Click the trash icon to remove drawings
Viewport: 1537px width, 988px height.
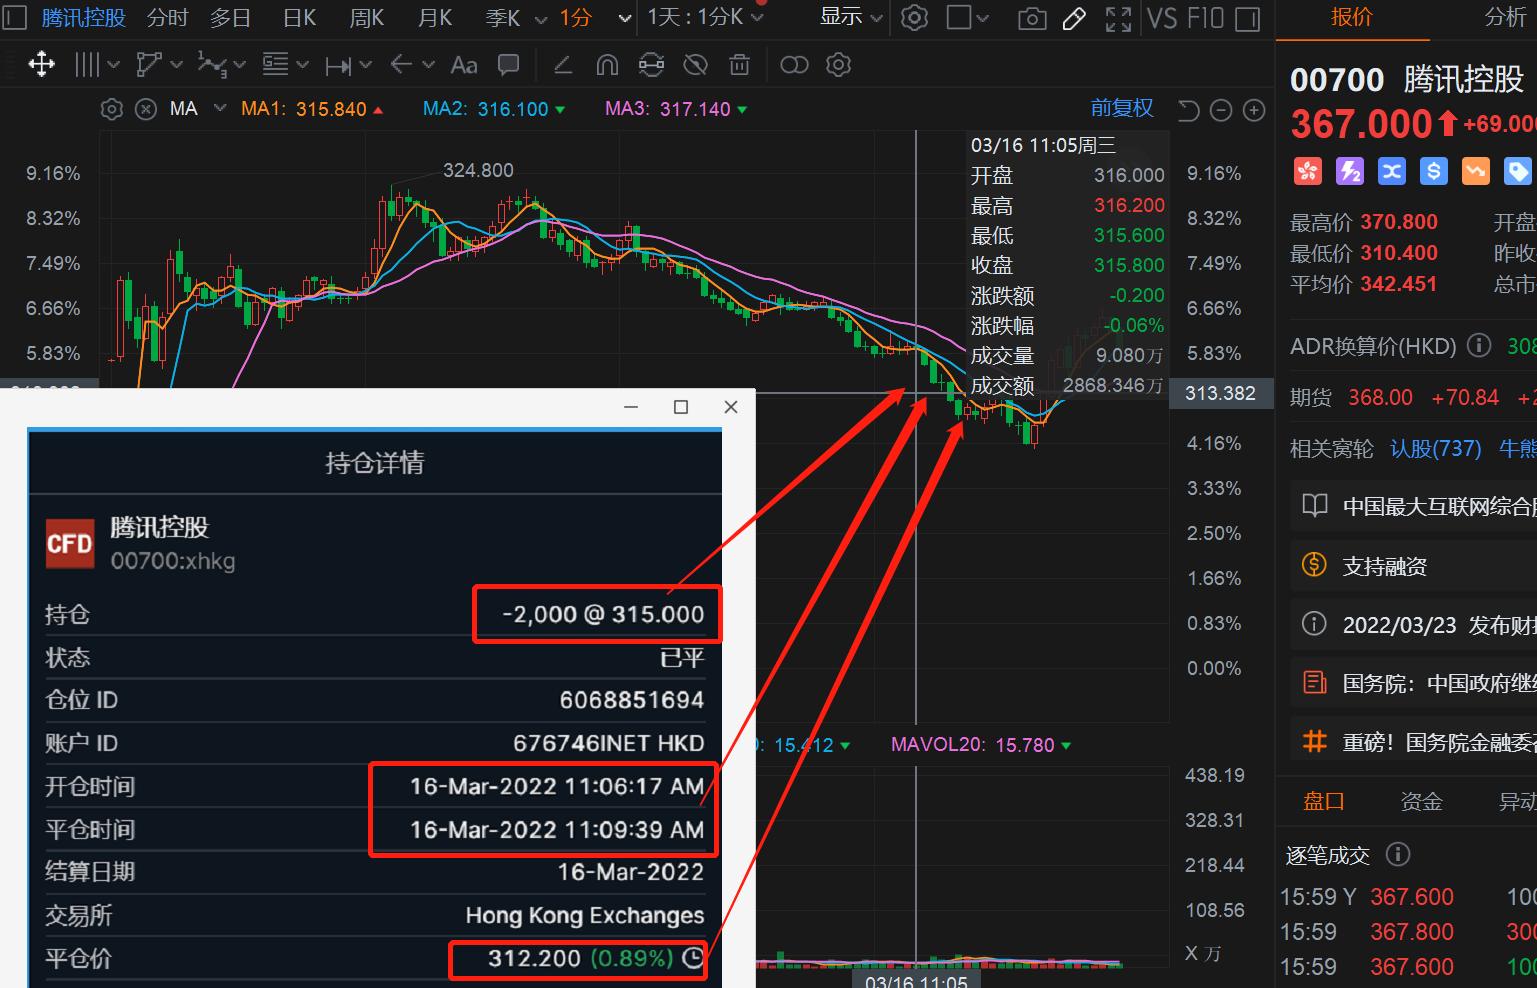click(x=739, y=64)
